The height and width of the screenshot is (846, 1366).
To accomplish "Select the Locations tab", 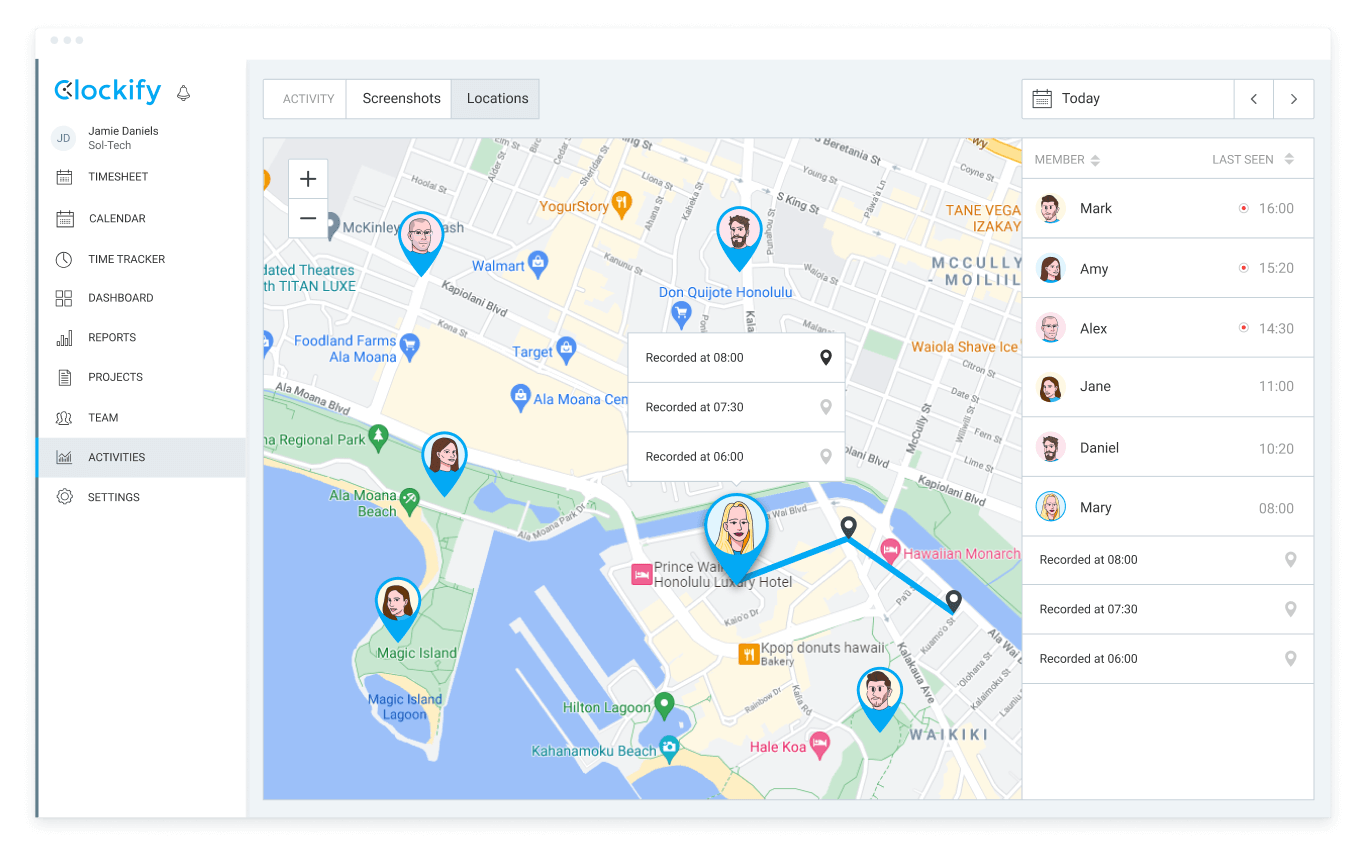I will click(x=497, y=99).
